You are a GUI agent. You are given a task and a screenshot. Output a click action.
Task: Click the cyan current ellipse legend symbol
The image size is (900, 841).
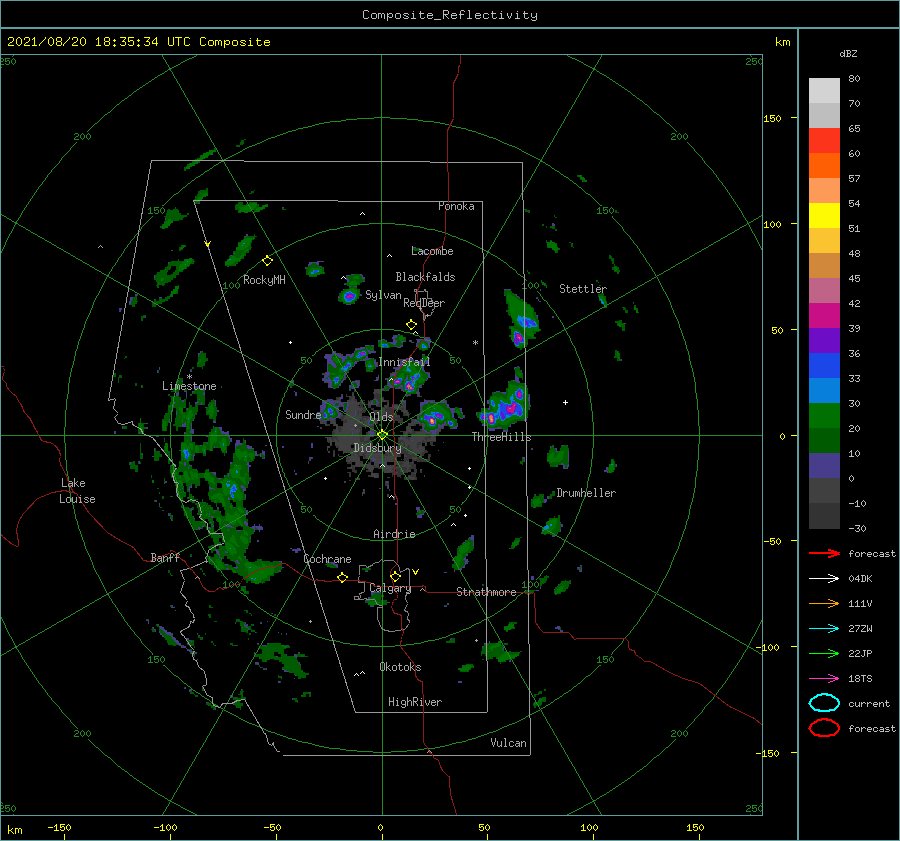coord(824,703)
